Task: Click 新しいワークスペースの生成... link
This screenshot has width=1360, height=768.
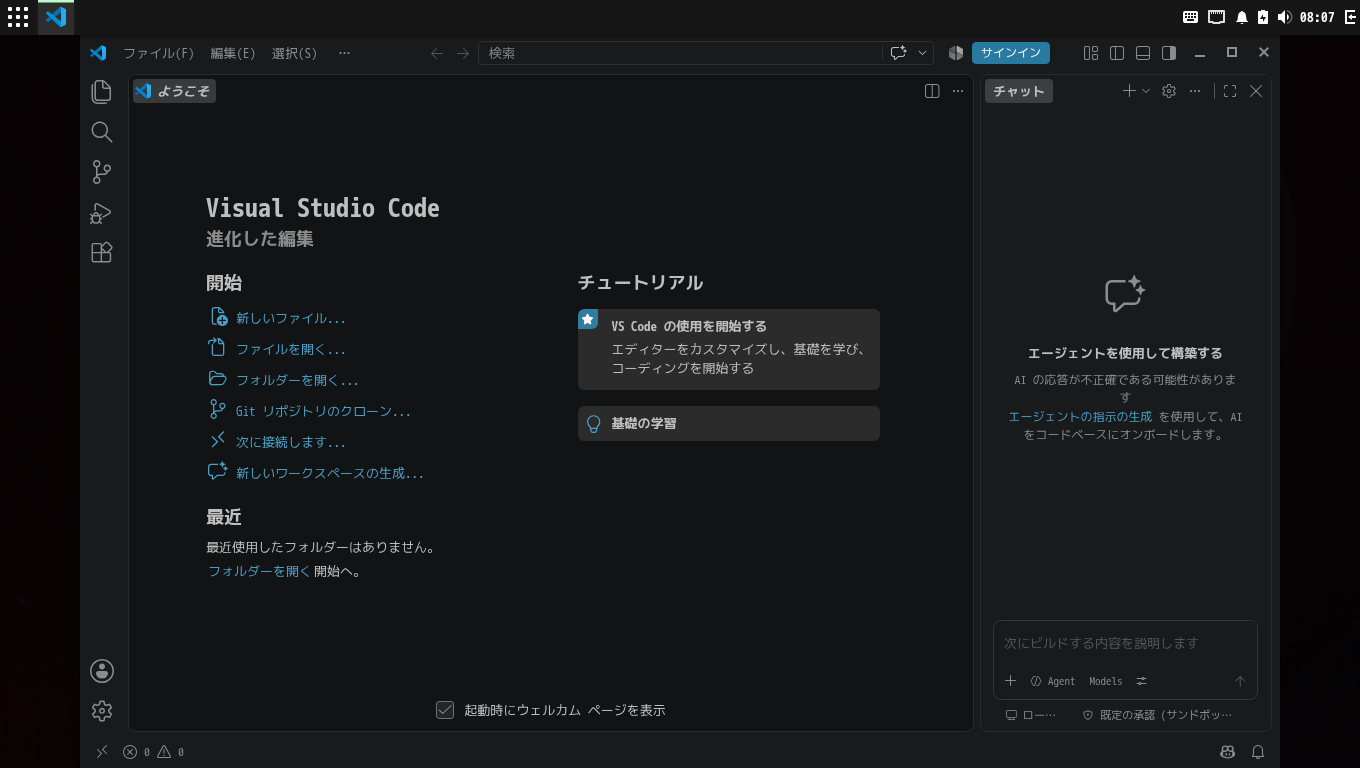Action: coord(329,473)
